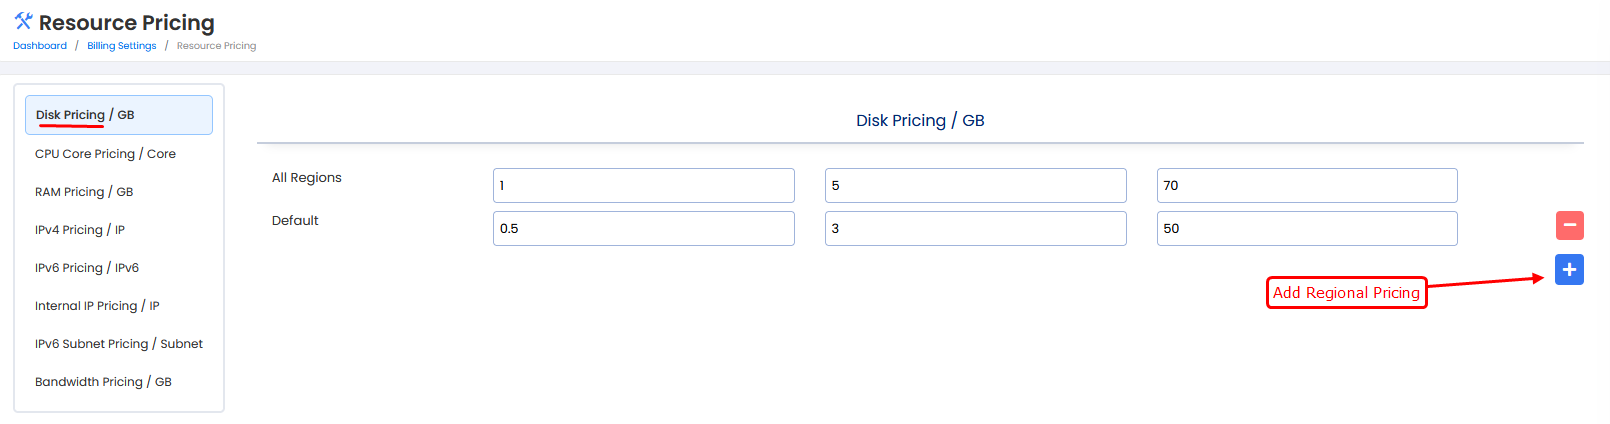This screenshot has height=424, width=1610.
Task: Open IPv4 Pricing / IP section
Action: [80, 230]
